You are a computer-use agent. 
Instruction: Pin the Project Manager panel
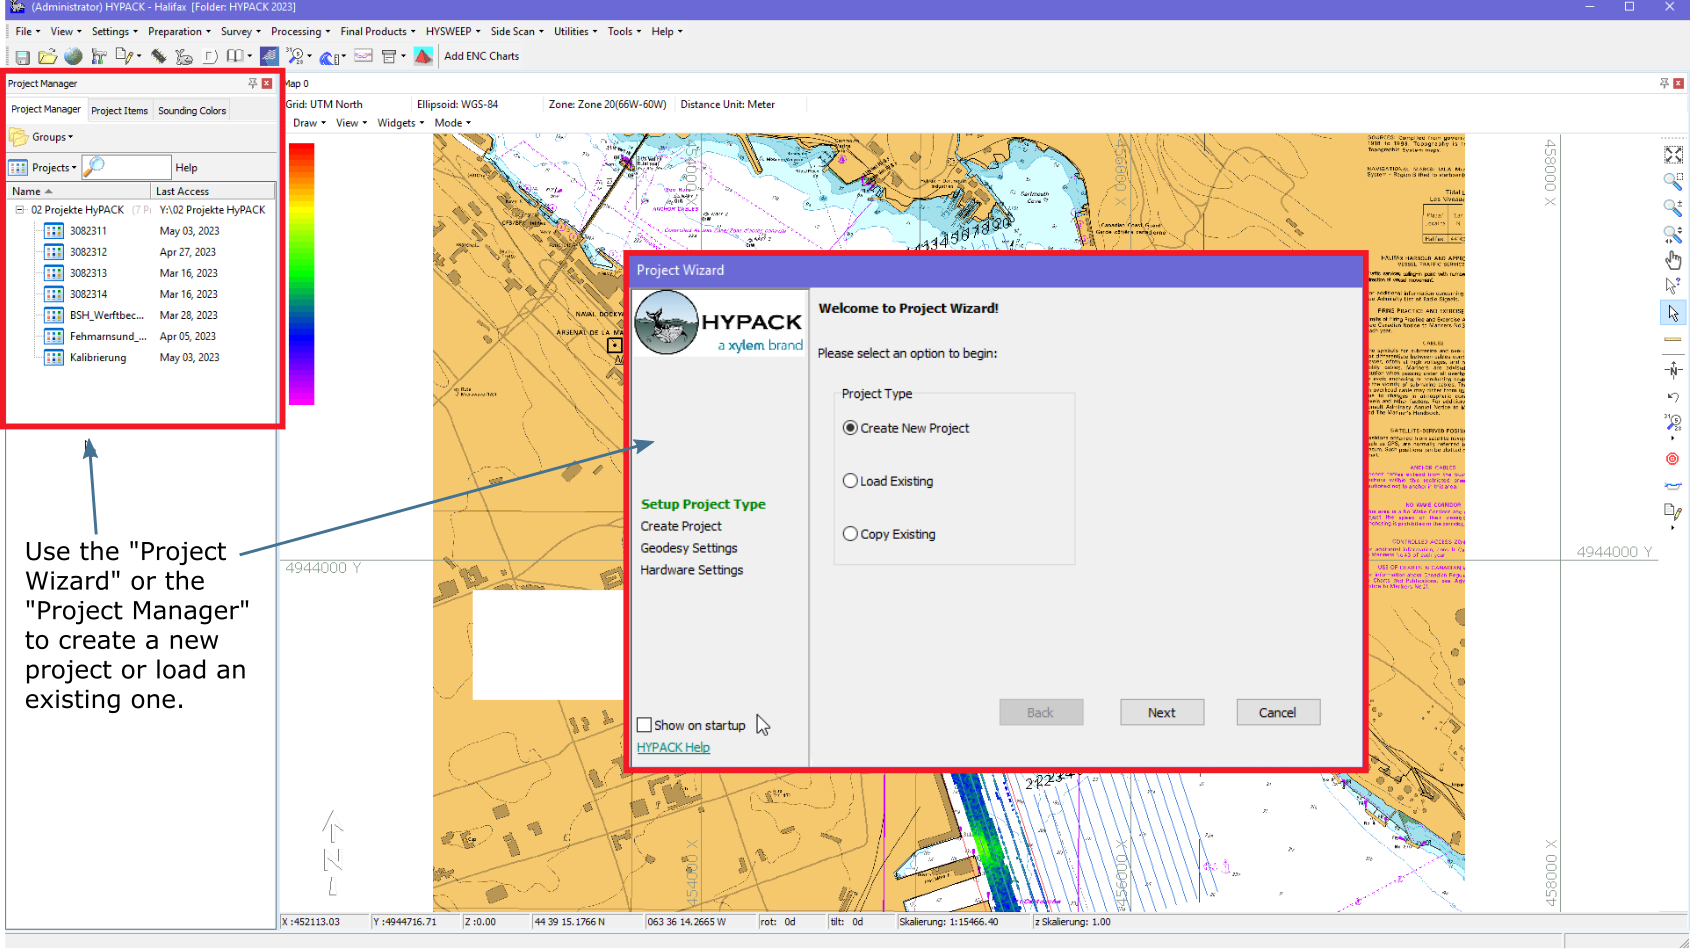click(x=253, y=84)
